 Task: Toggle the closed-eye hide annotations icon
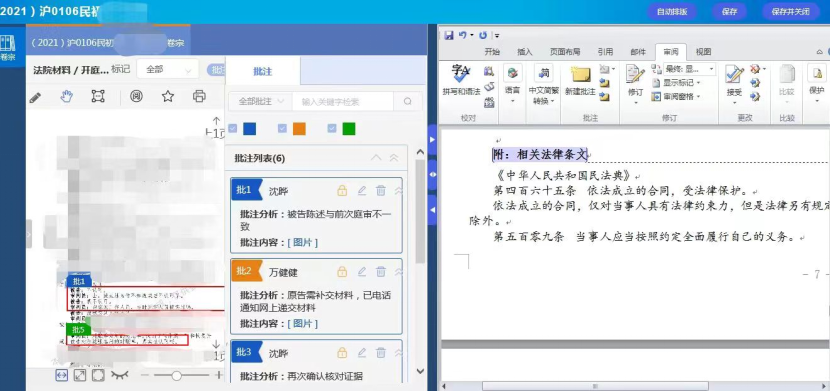click(x=120, y=375)
